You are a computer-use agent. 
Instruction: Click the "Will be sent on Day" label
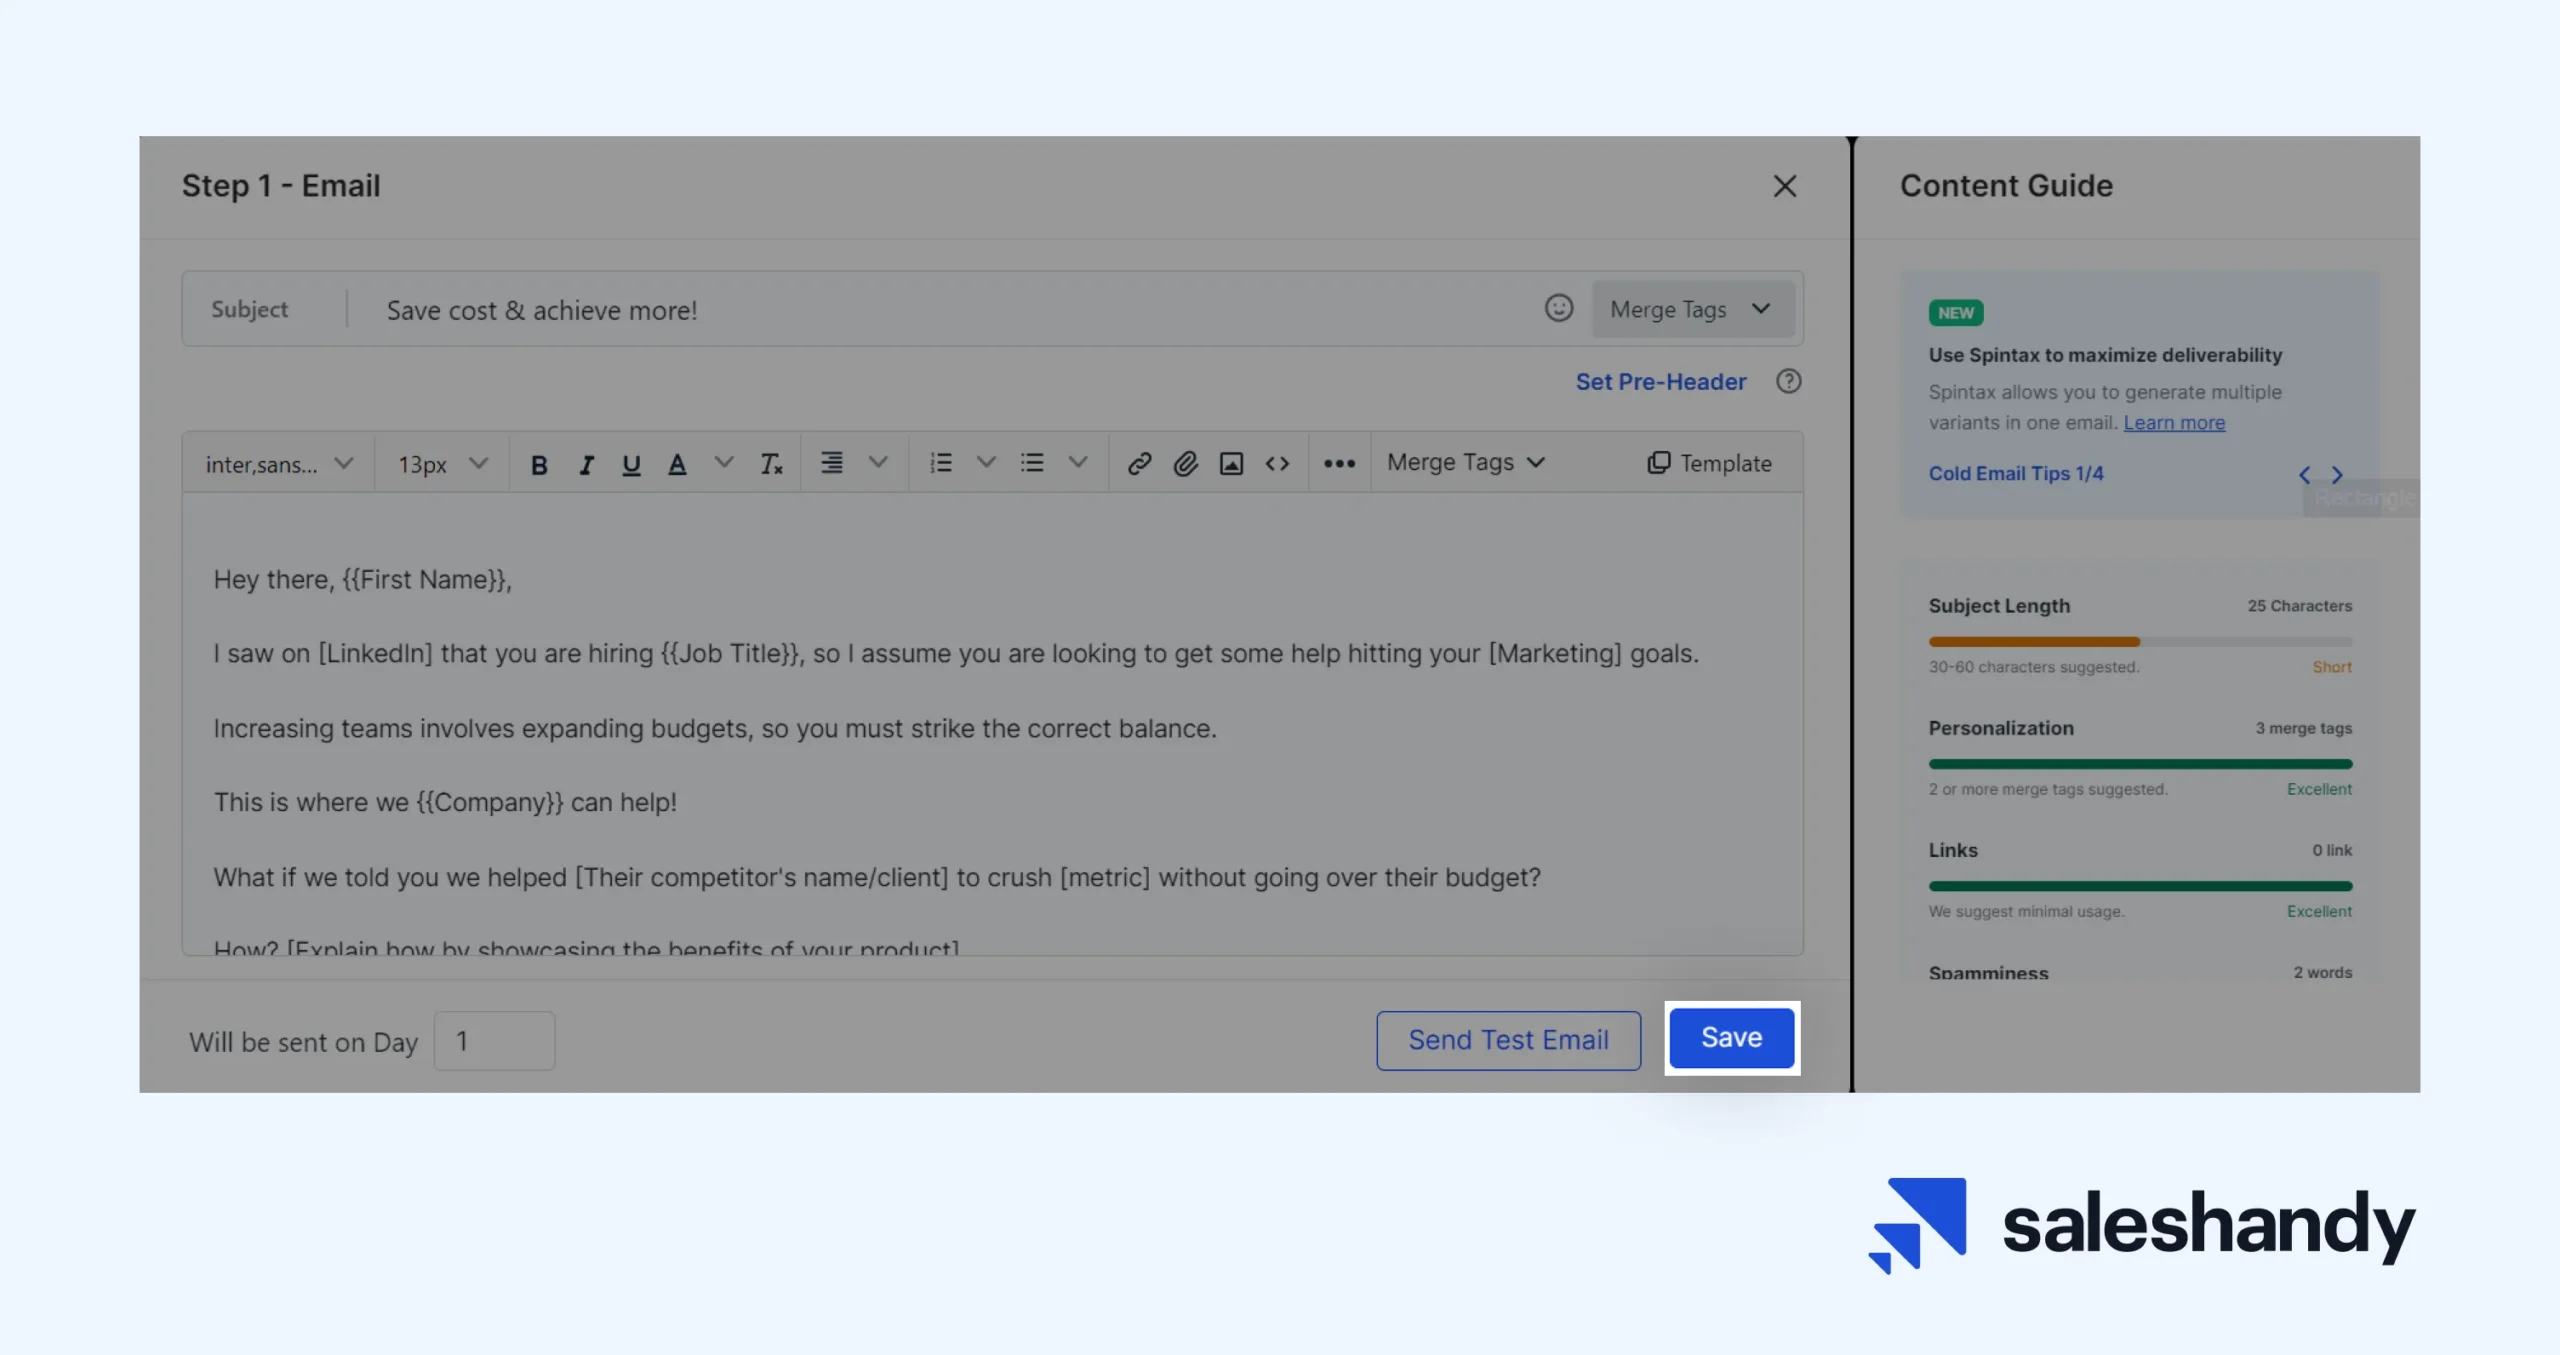click(303, 1042)
